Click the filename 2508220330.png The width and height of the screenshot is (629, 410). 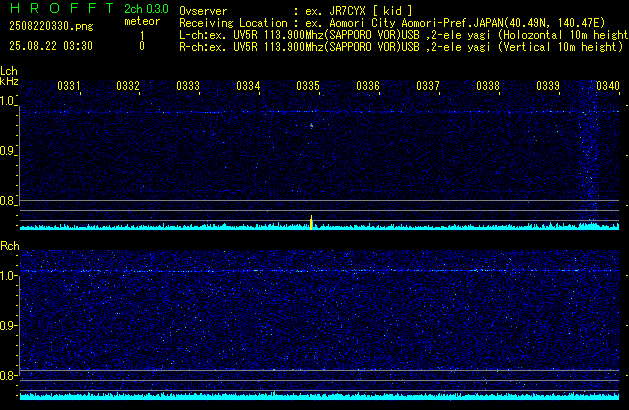click(51, 26)
